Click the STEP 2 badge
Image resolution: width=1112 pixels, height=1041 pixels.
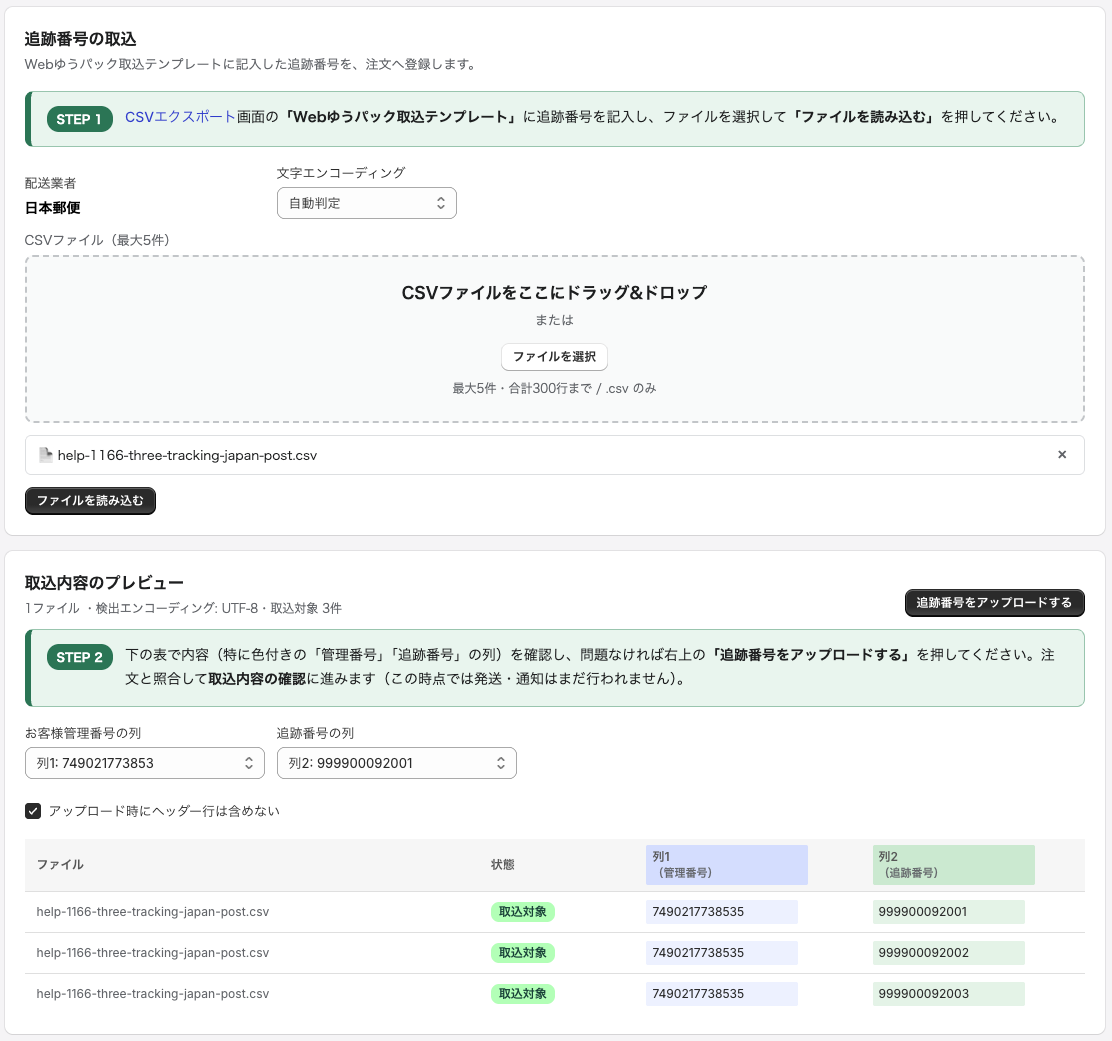(x=79, y=657)
